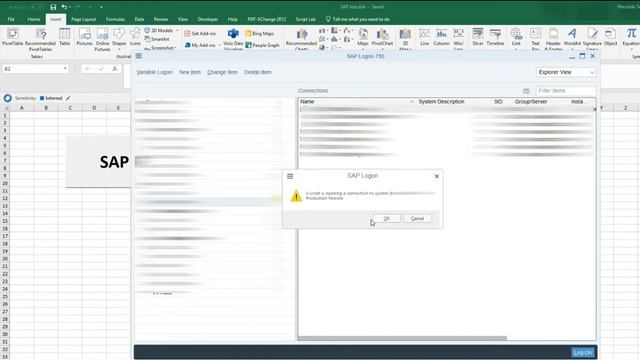Screen dimensions: 640x360
Task: Open the SAP Logon dialog's menu icon
Action: [x=290, y=176]
